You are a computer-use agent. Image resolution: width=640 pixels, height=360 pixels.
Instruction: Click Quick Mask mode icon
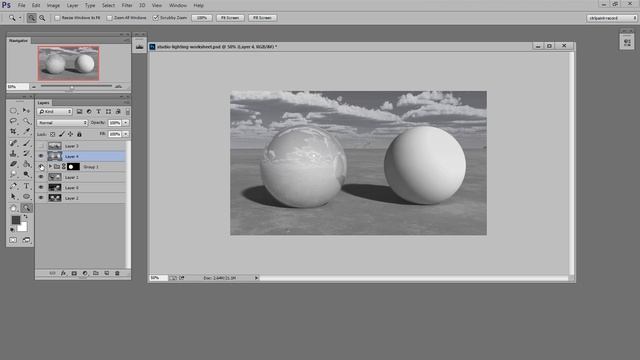(x=13, y=240)
